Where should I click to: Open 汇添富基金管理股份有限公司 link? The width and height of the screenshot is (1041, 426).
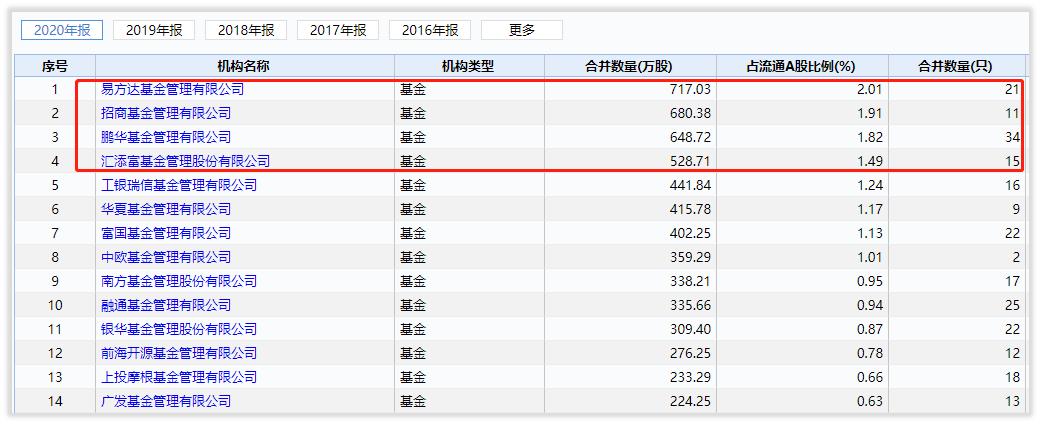(185, 161)
